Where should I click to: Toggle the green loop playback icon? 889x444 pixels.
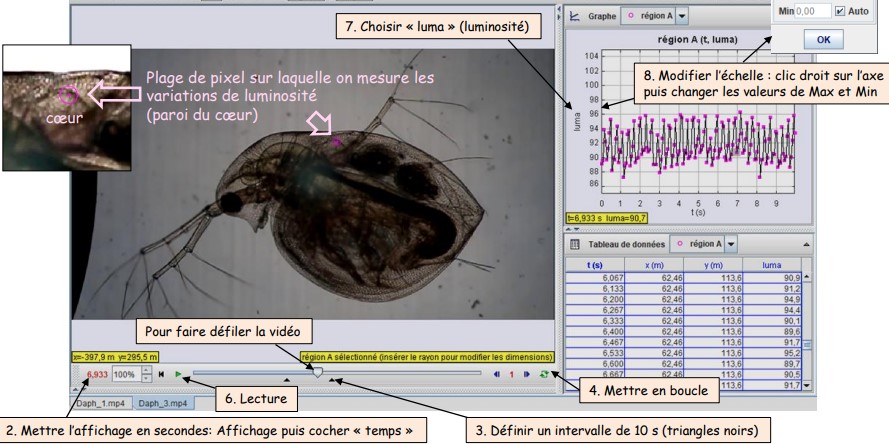[x=542, y=373]
